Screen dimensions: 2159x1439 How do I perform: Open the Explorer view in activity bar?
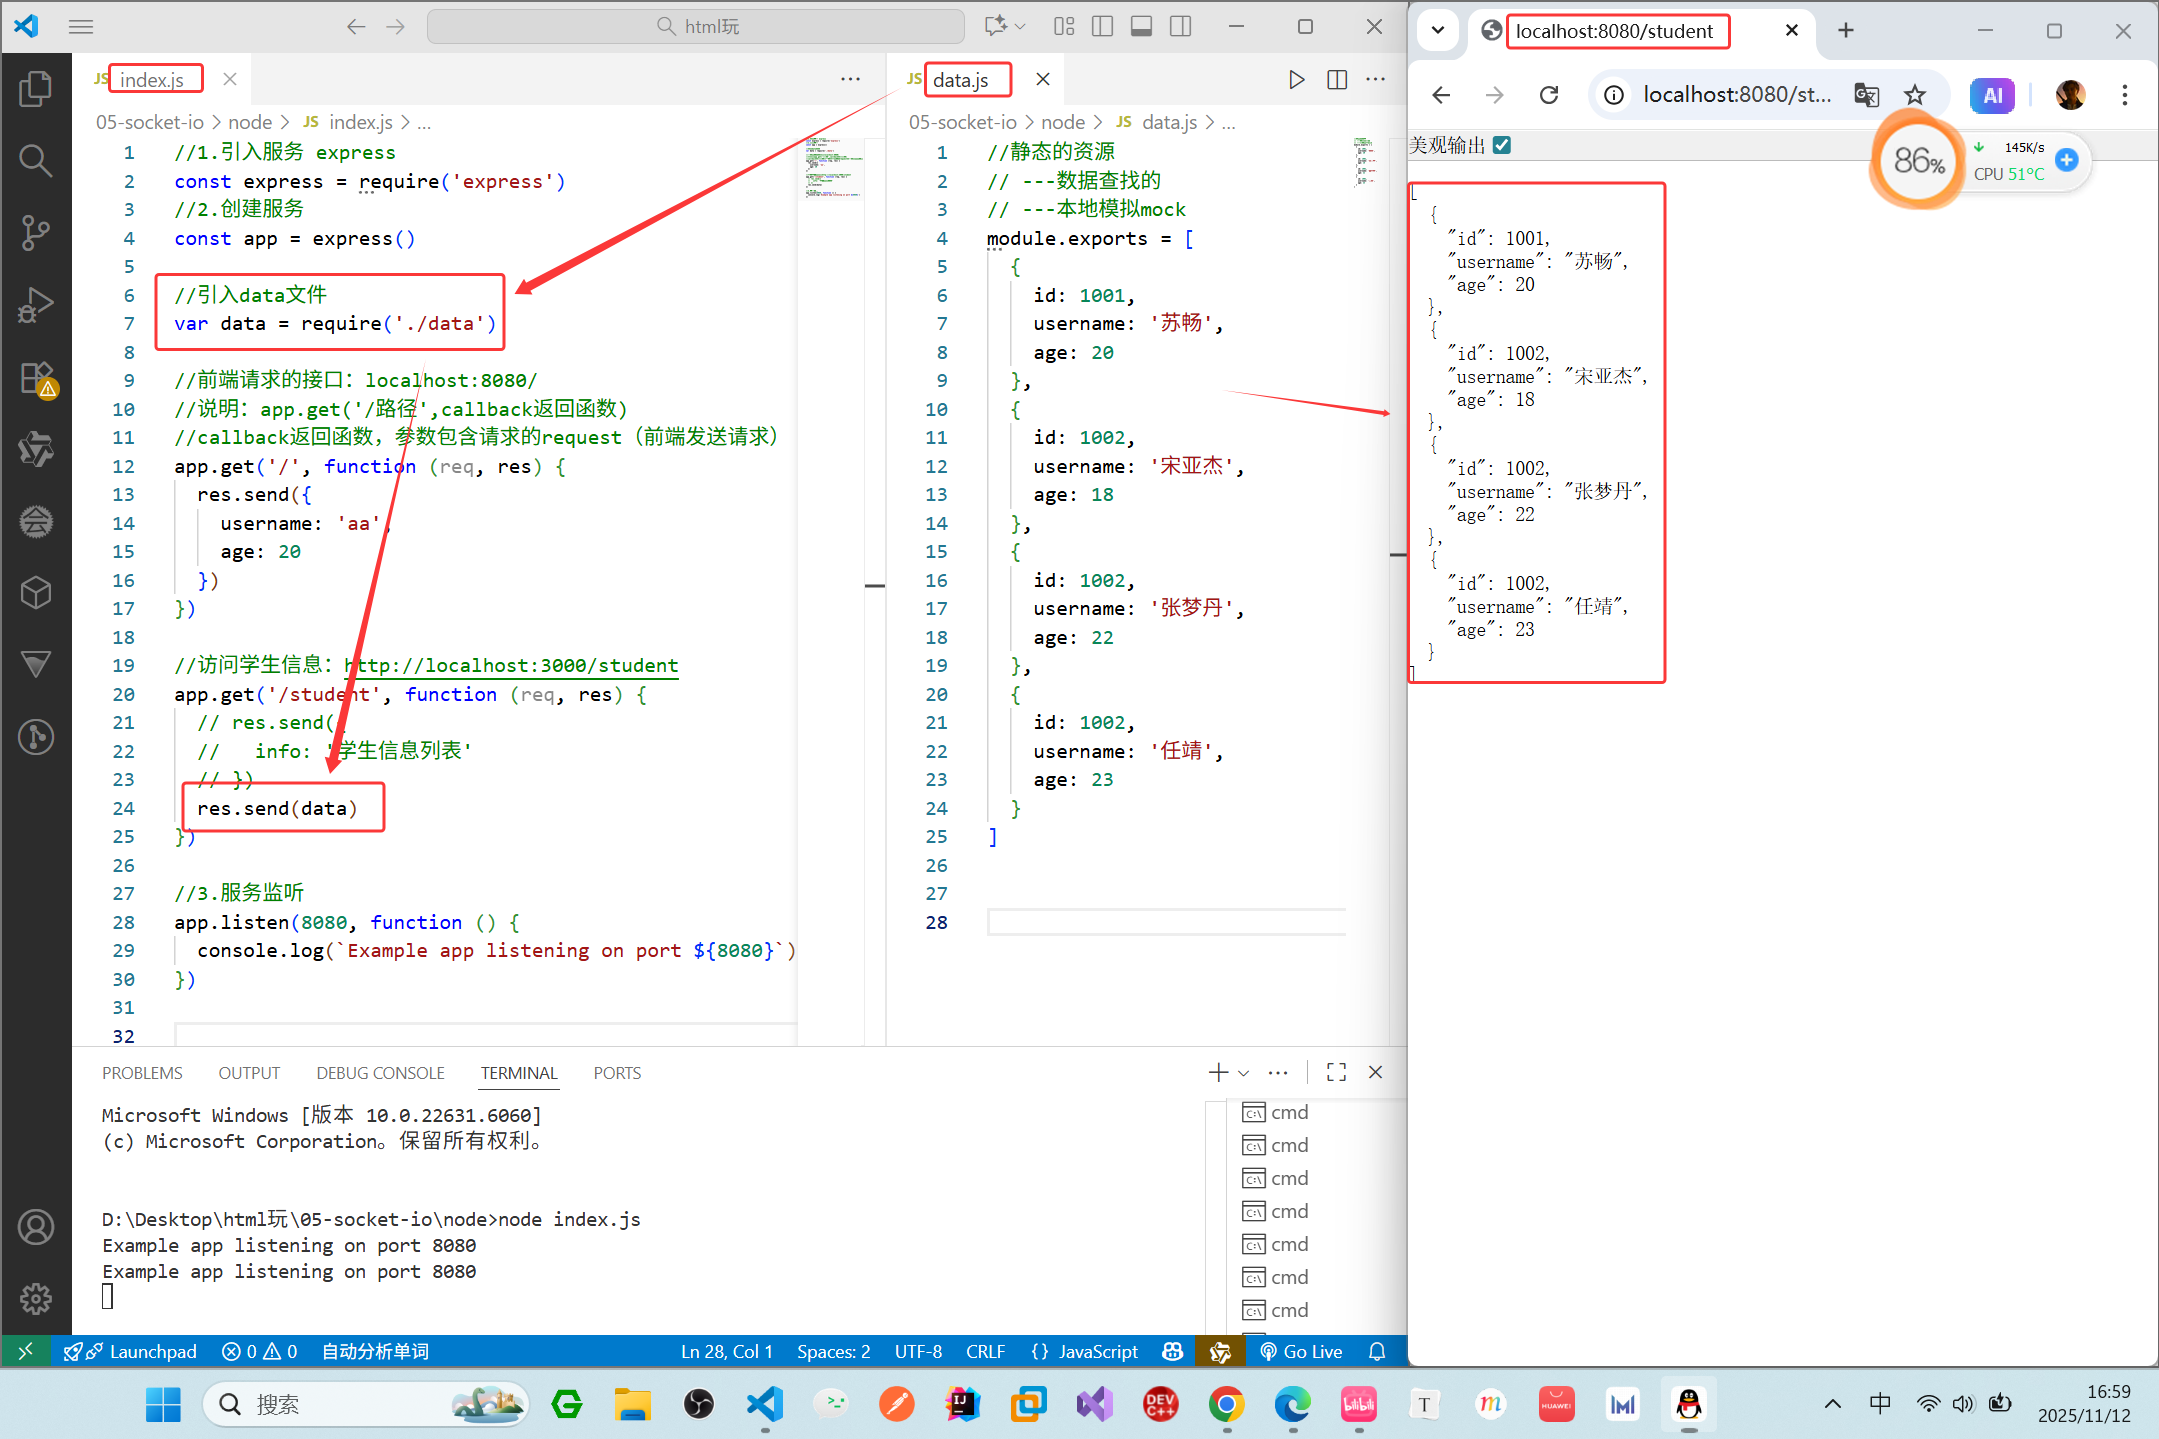pyautogui.click(x=36, y=89)
